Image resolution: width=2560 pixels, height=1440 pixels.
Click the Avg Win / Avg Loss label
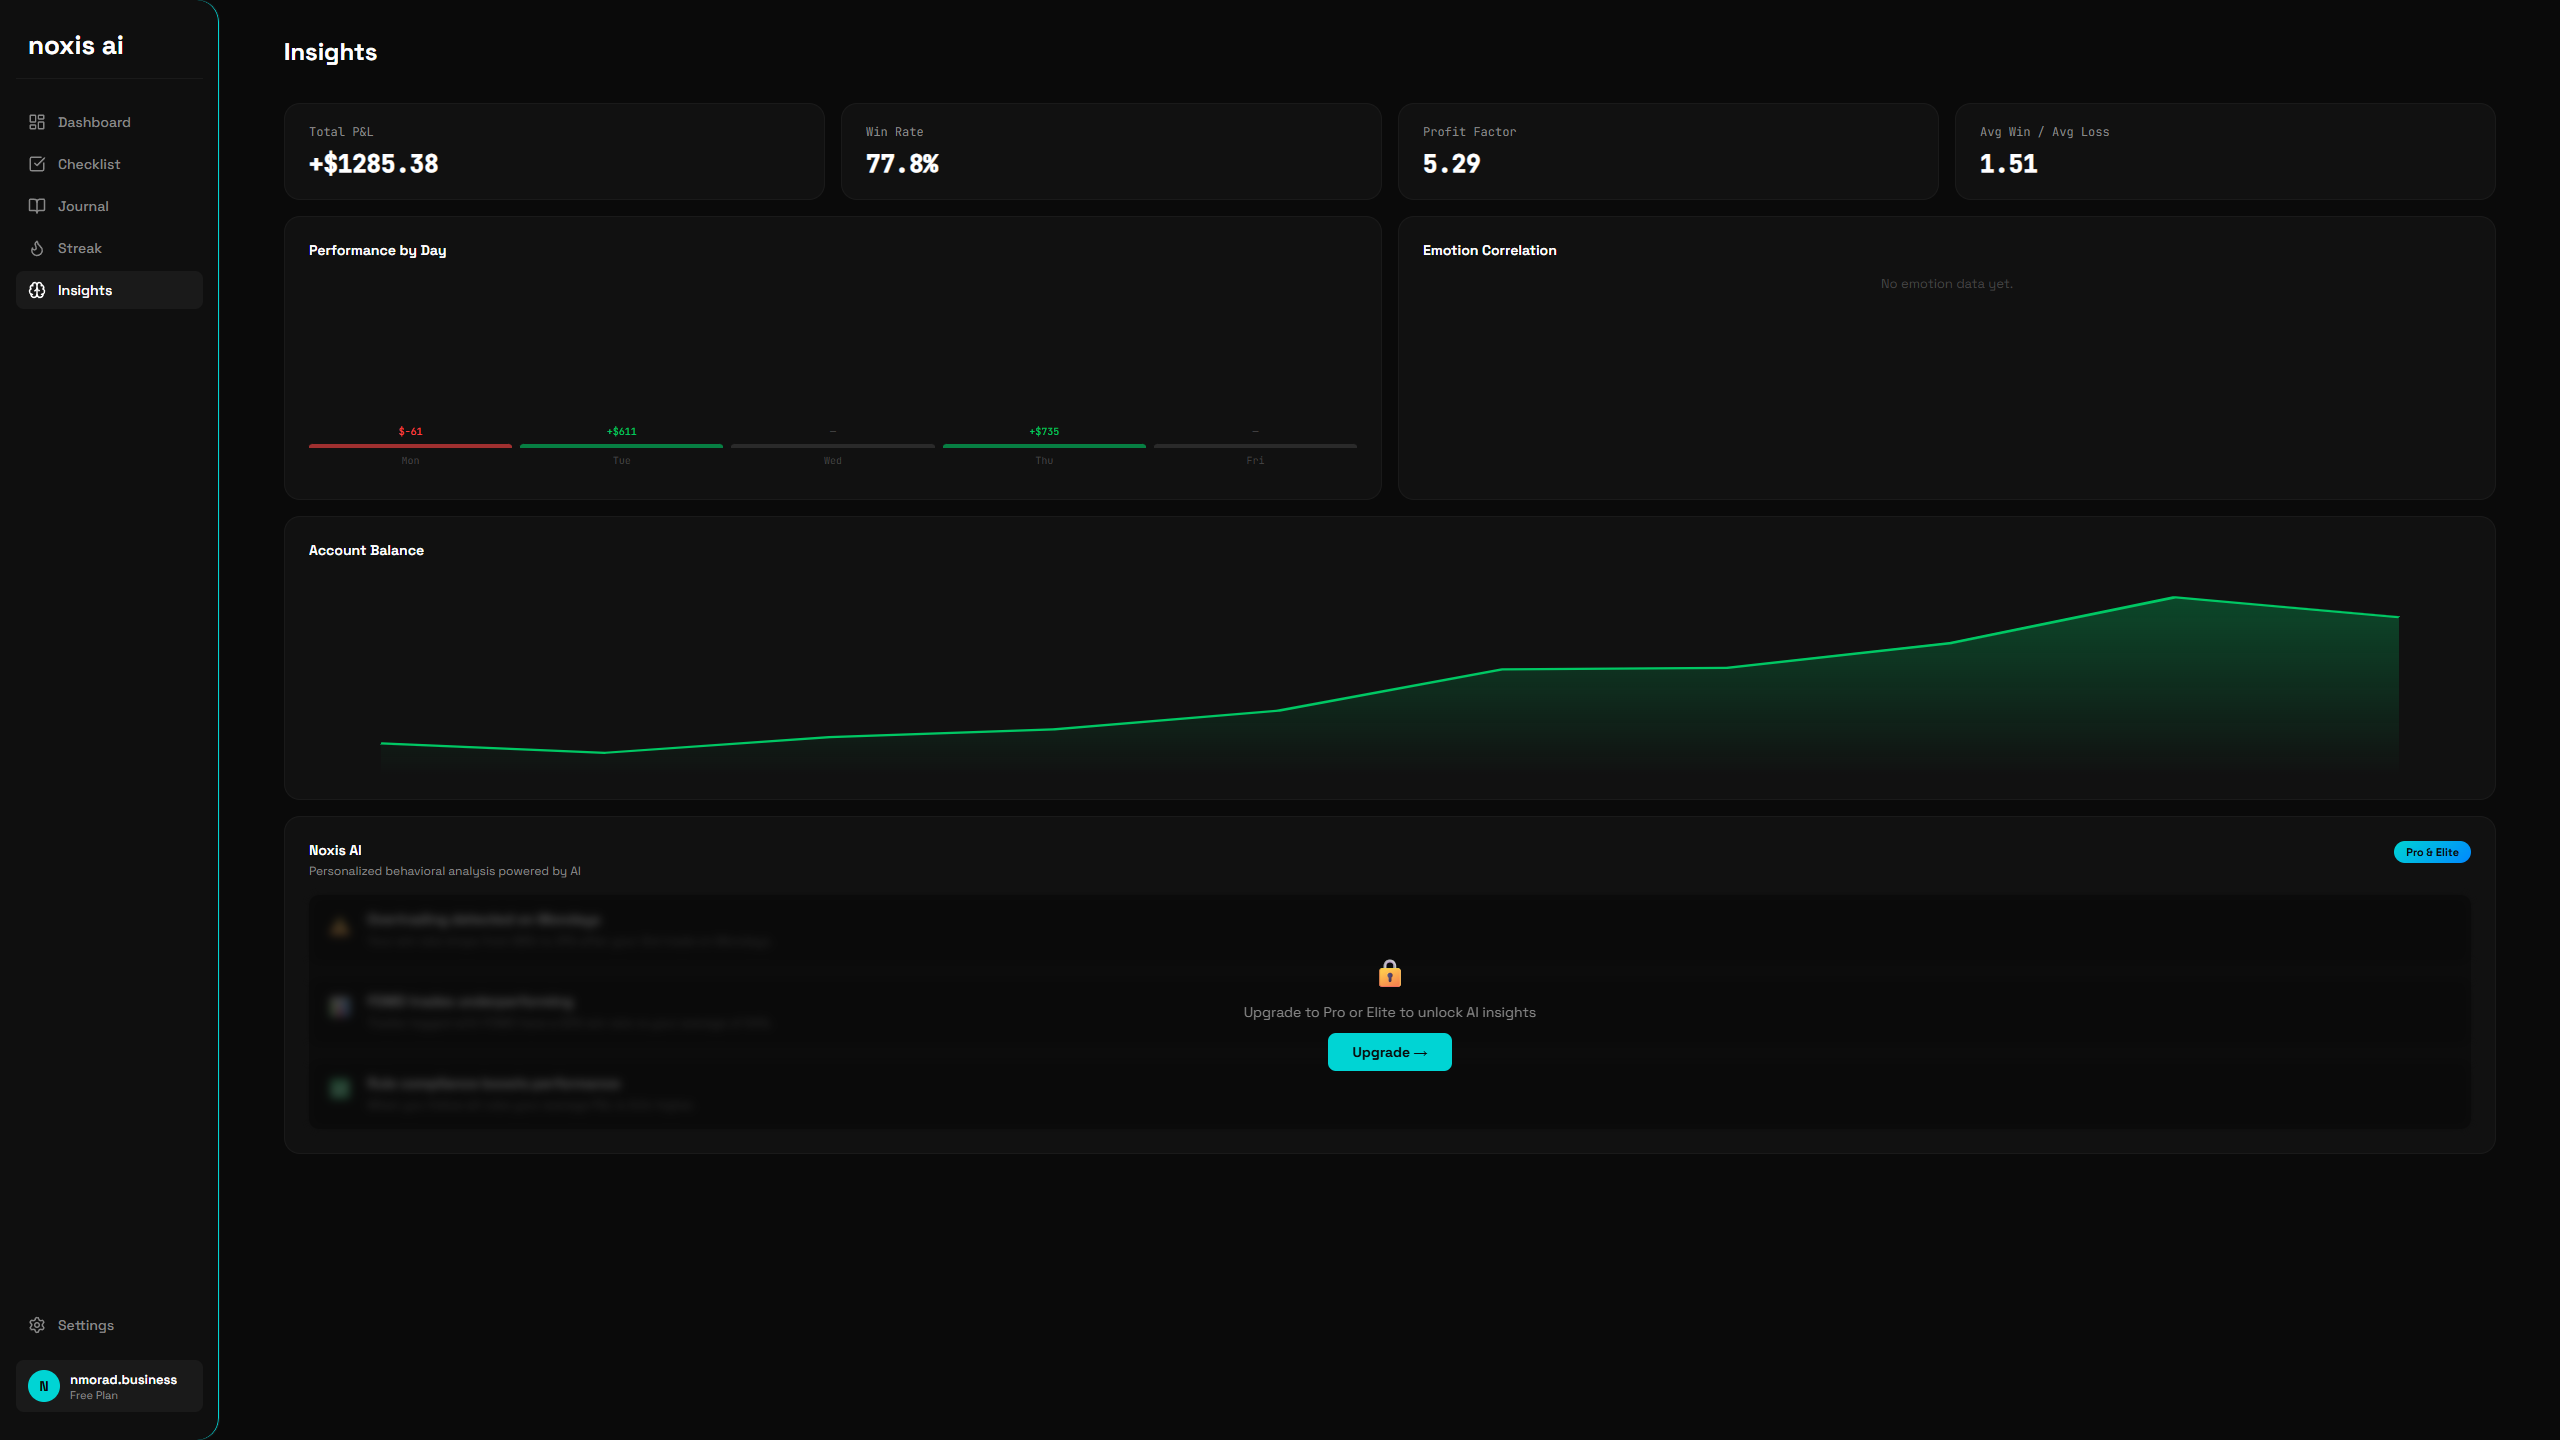point(2044,132)
